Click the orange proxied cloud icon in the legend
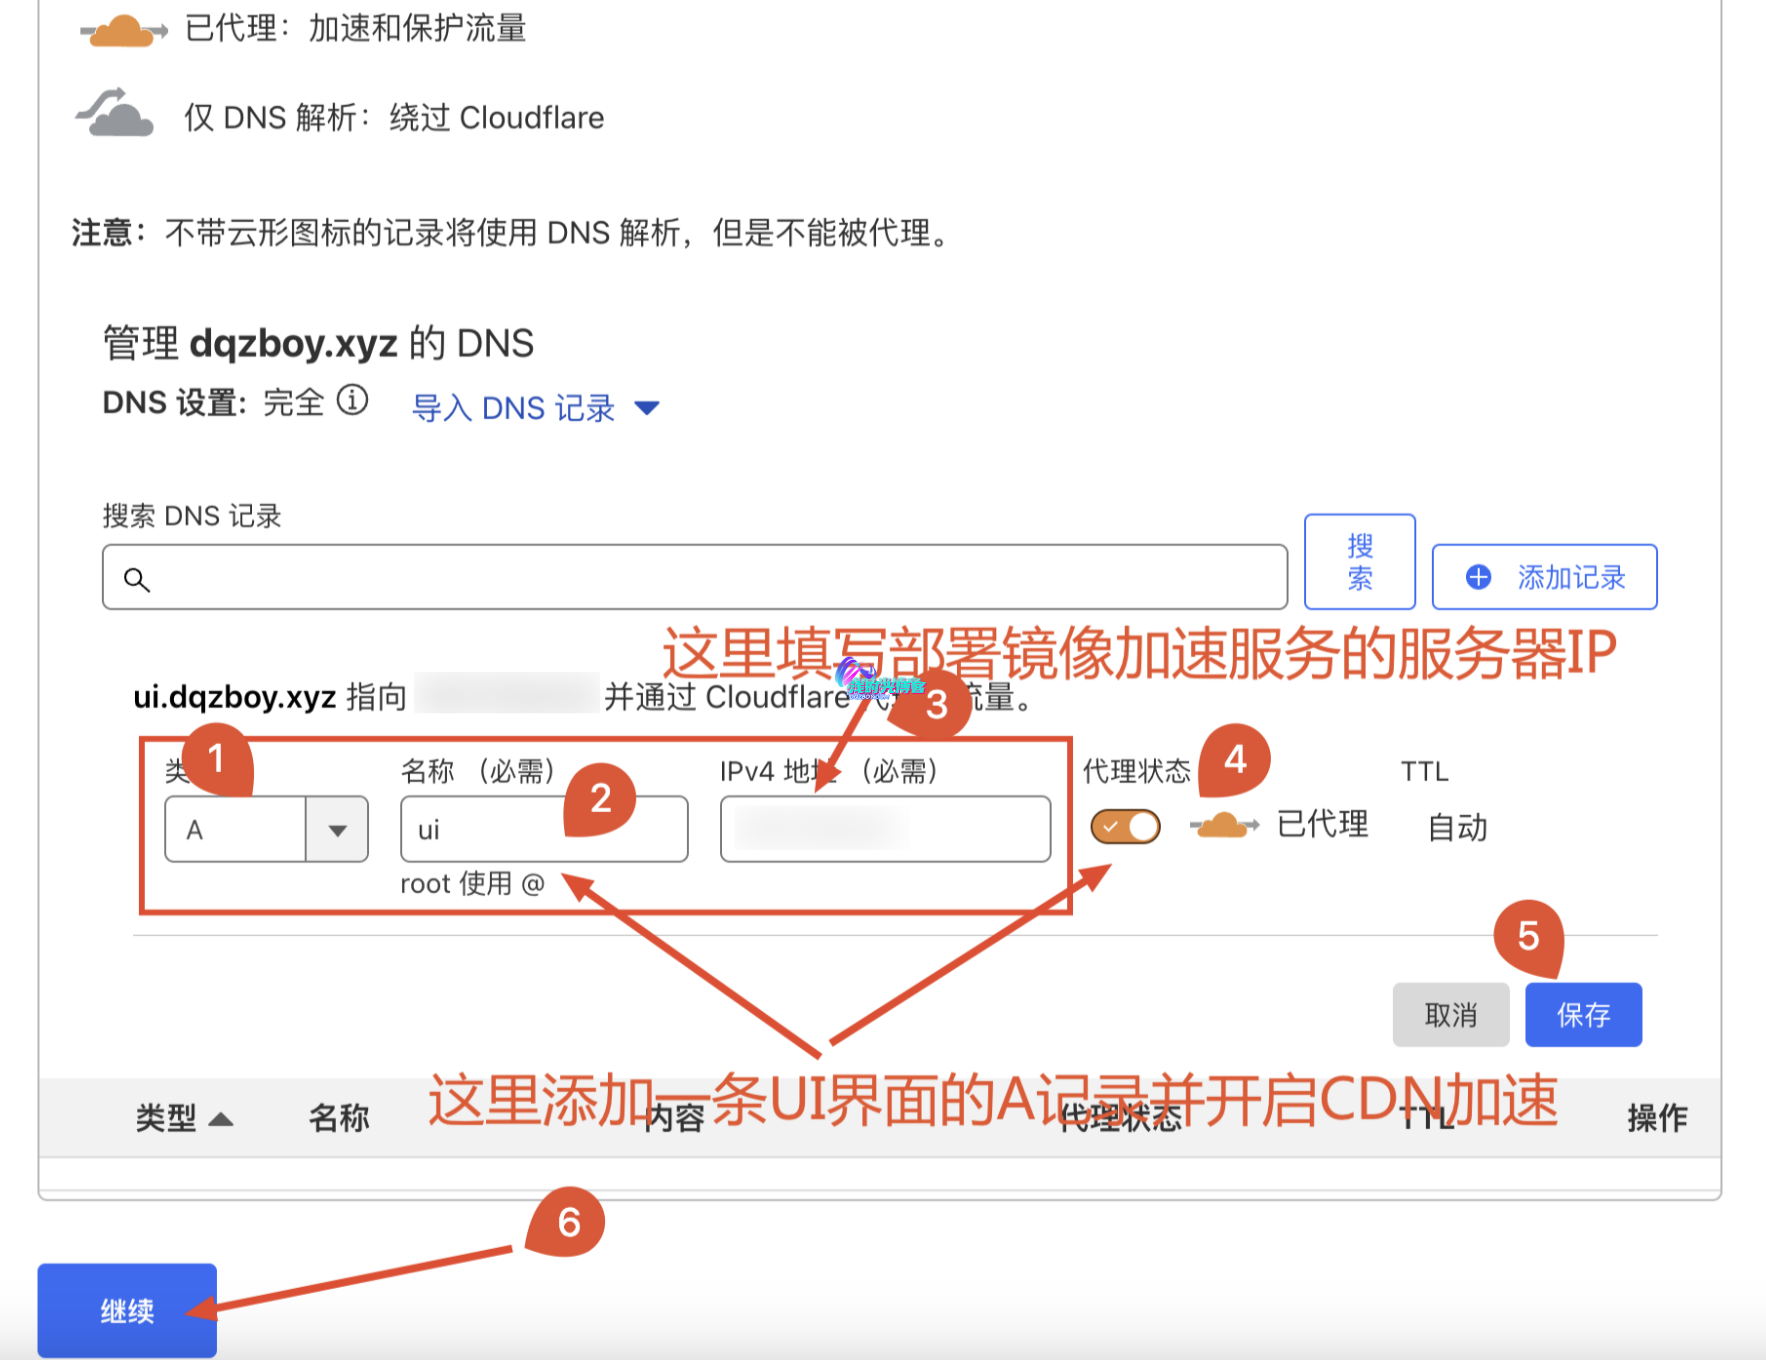The width and height of the screenshot is (1766, 1360). (122, 28)
